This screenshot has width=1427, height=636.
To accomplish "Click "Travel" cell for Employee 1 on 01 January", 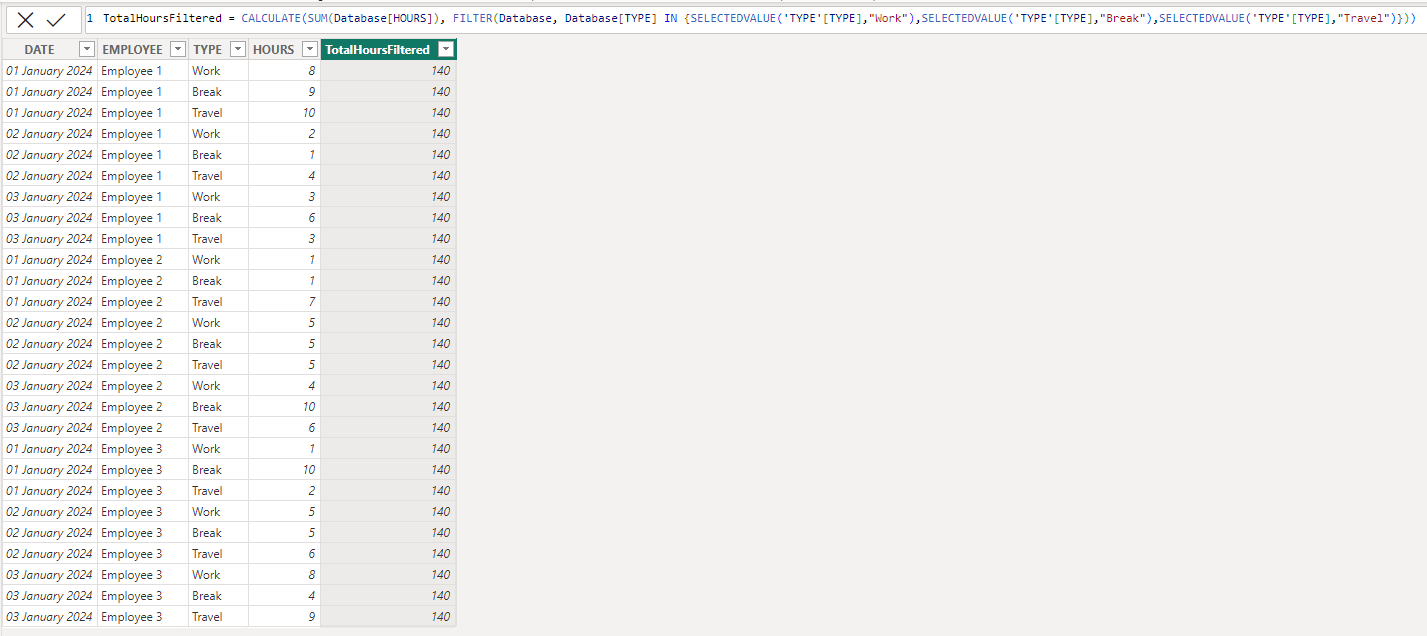I will point(219,113).
